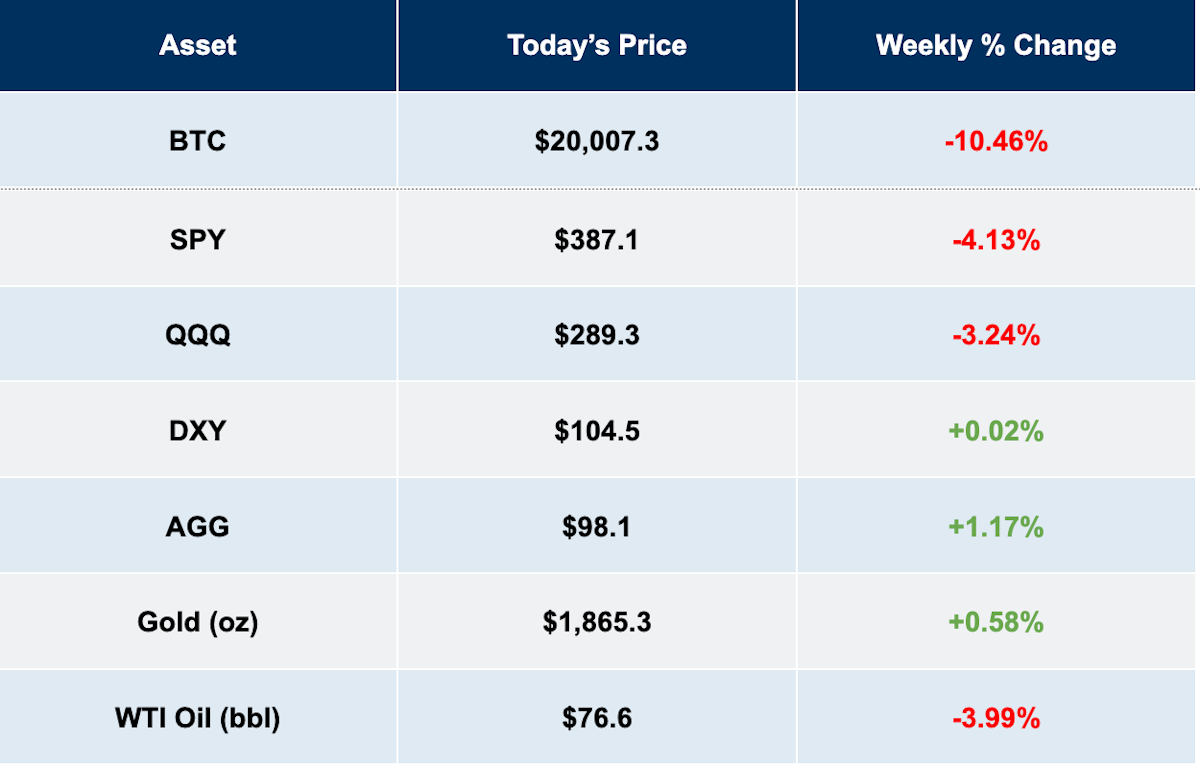Viewport: 1200px width, 768px height.
Task: Select the WTI Oil (bbl) label
Action: point(198,718)
